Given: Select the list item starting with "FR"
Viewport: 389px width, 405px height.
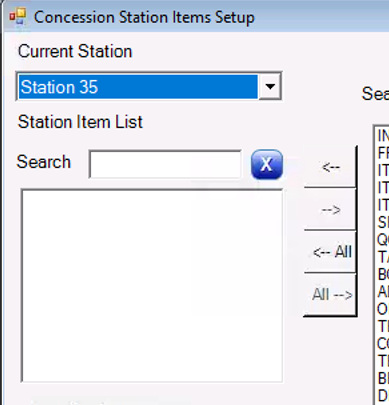Looking at the screenshot, I should tap(383, 153).
